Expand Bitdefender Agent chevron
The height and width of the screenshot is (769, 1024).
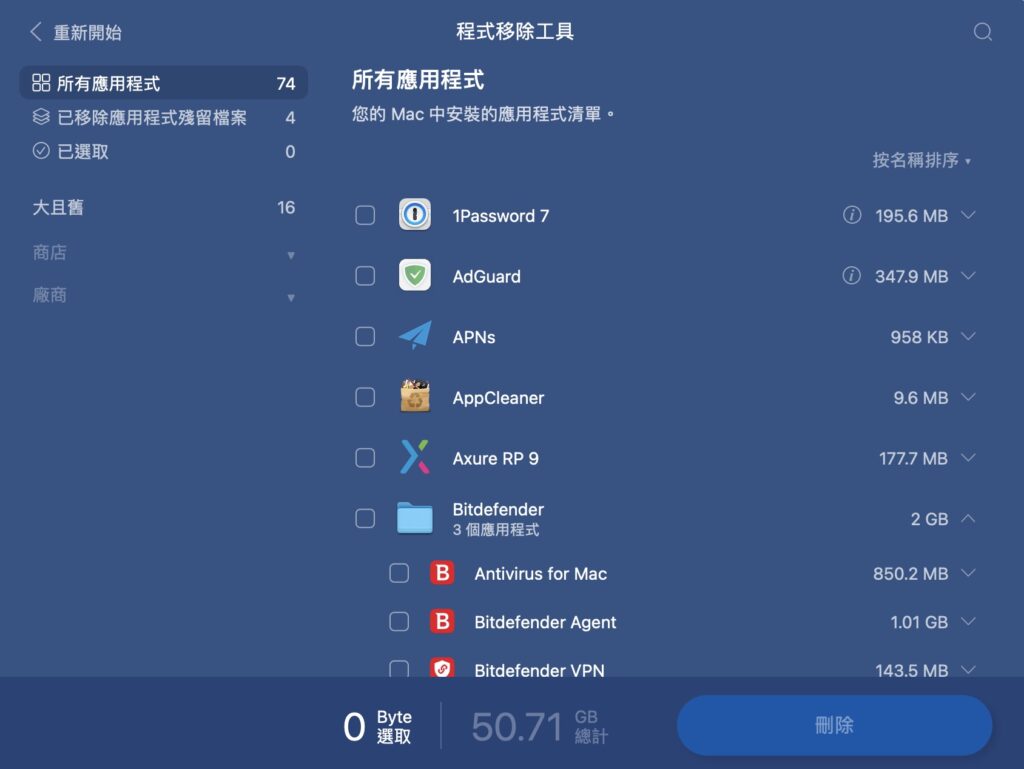[968, 621]
